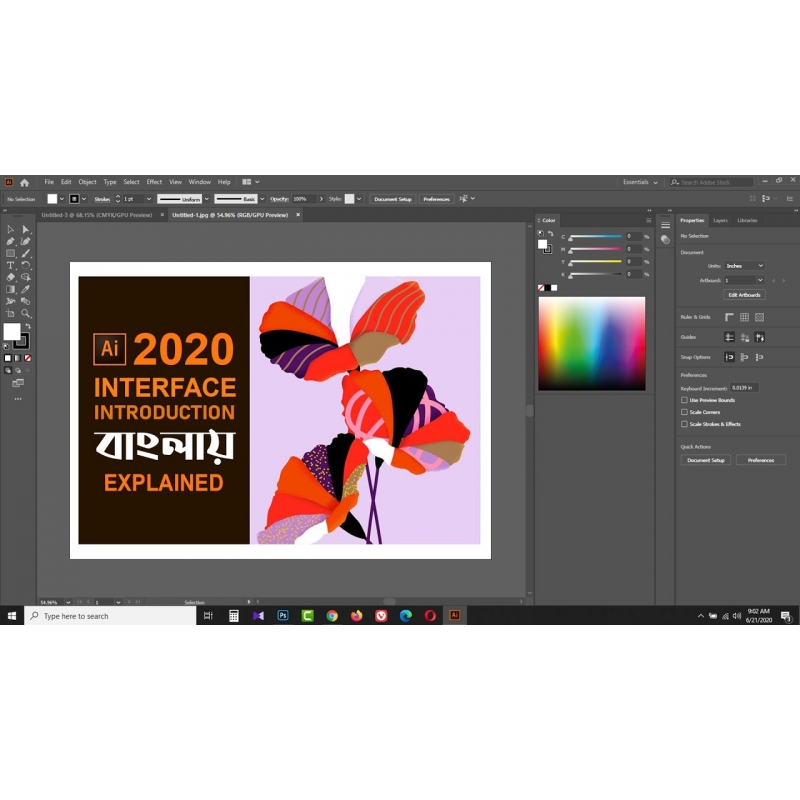The width and height of the screenshot is (800, 800).
Task: Switch to the Libraries tab
Action: tap(747, 220)
